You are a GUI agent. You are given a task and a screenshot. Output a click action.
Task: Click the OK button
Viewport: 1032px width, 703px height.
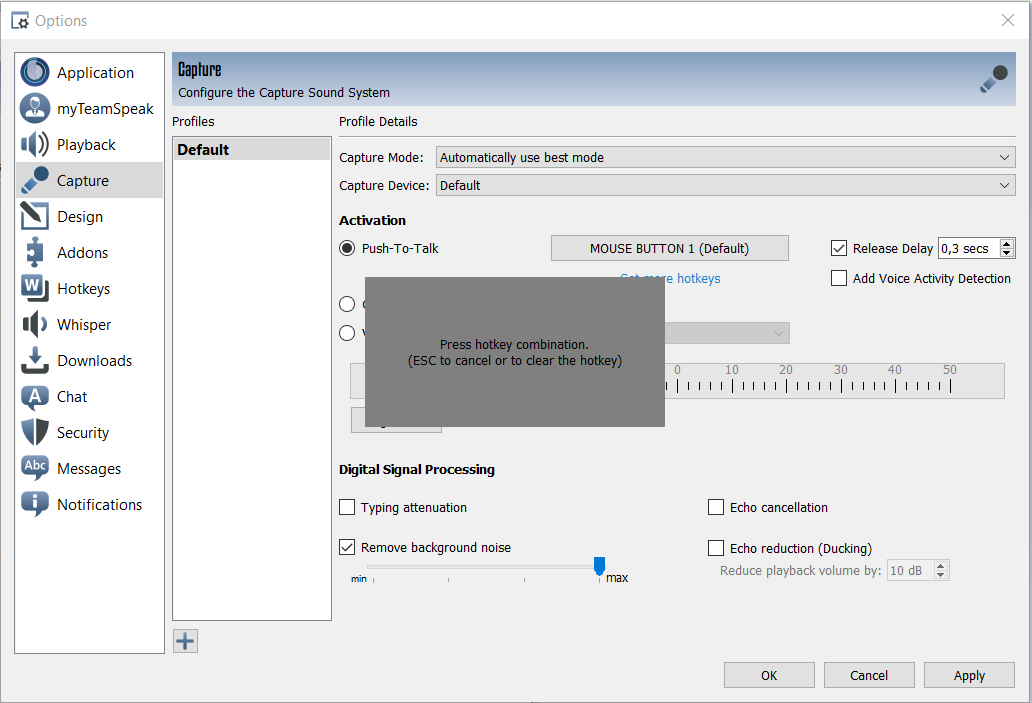pos(769,675)
